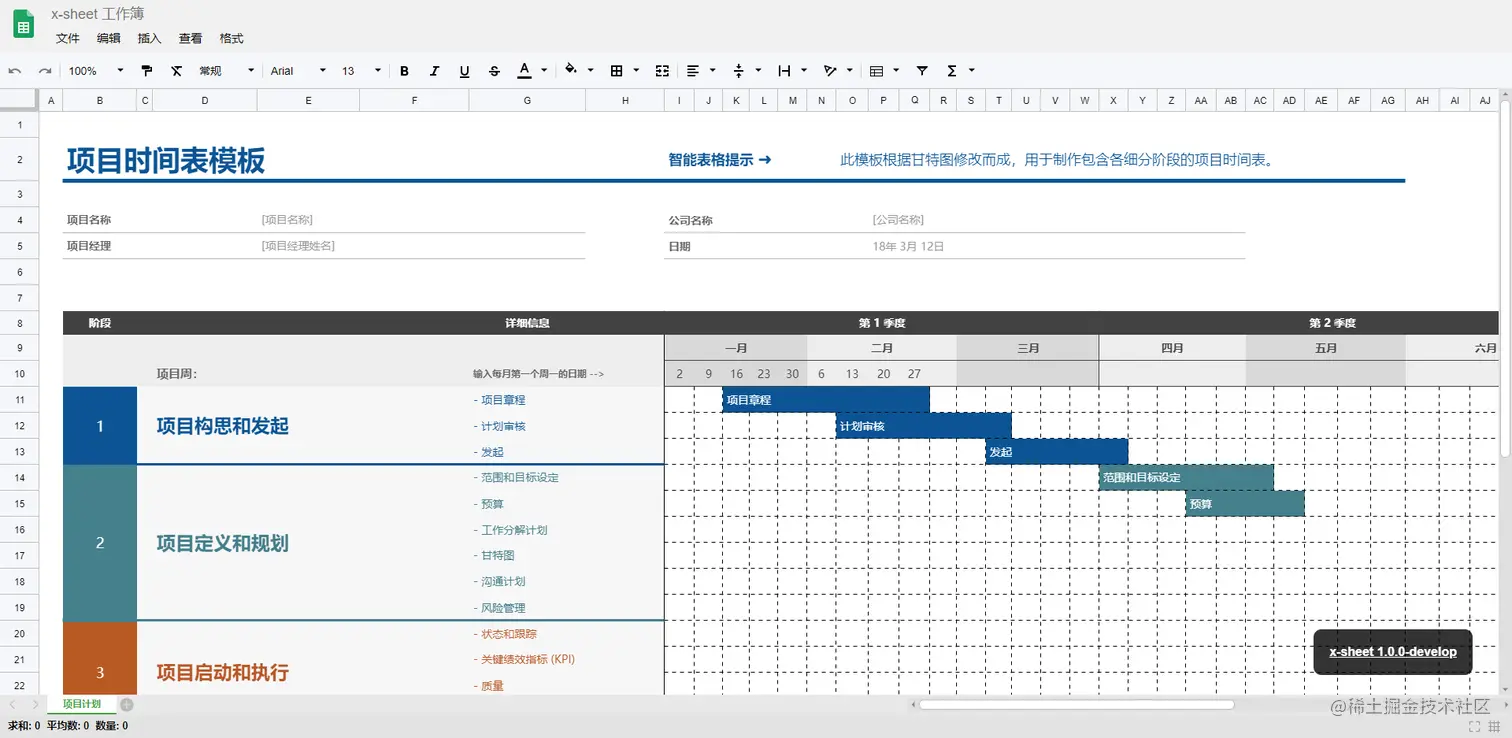The height and width of the screenshot is (738, 1512).
Task: Toggle underline formatting
Action: [x=464, y=70]
